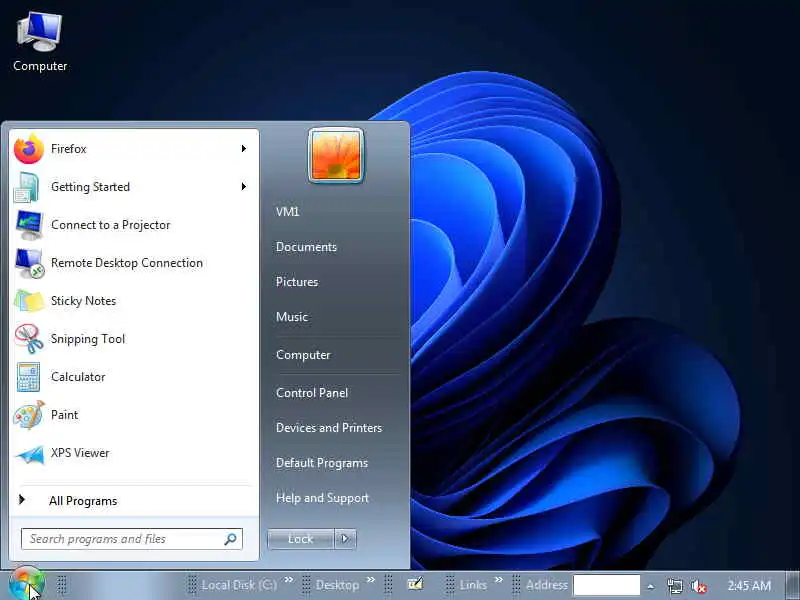800x600 pixels.
Task: Click the 2:45 AM clock
Action: tap(749, 586)
